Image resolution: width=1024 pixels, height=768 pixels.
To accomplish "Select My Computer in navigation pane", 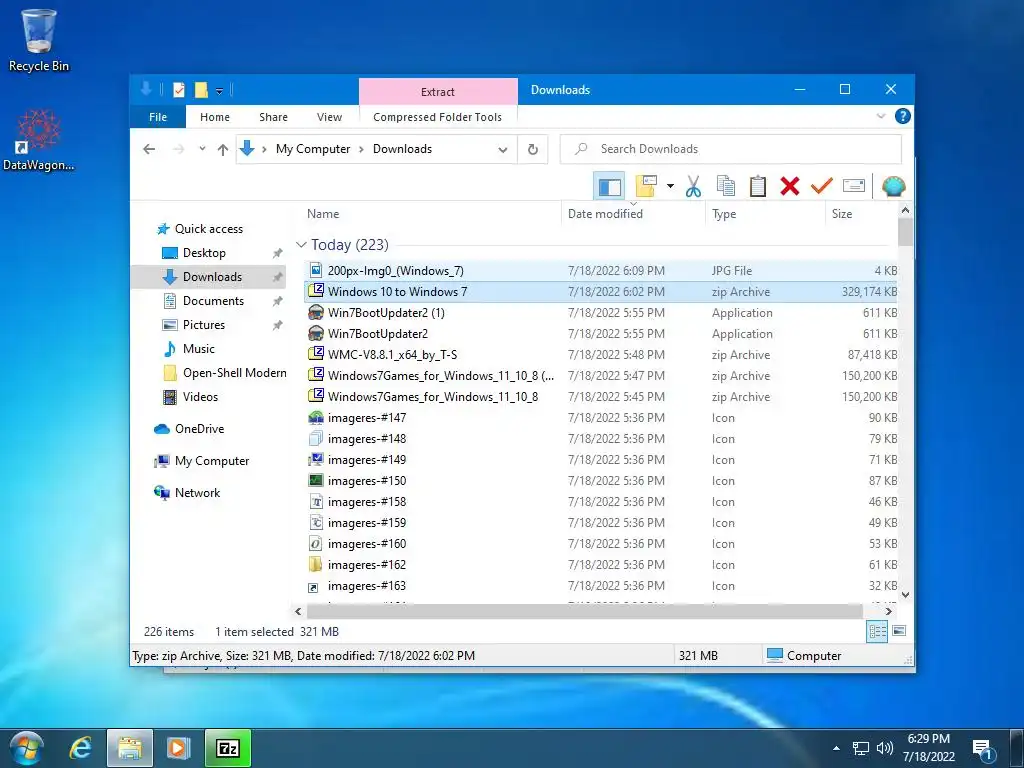I will tap(212, 461).
